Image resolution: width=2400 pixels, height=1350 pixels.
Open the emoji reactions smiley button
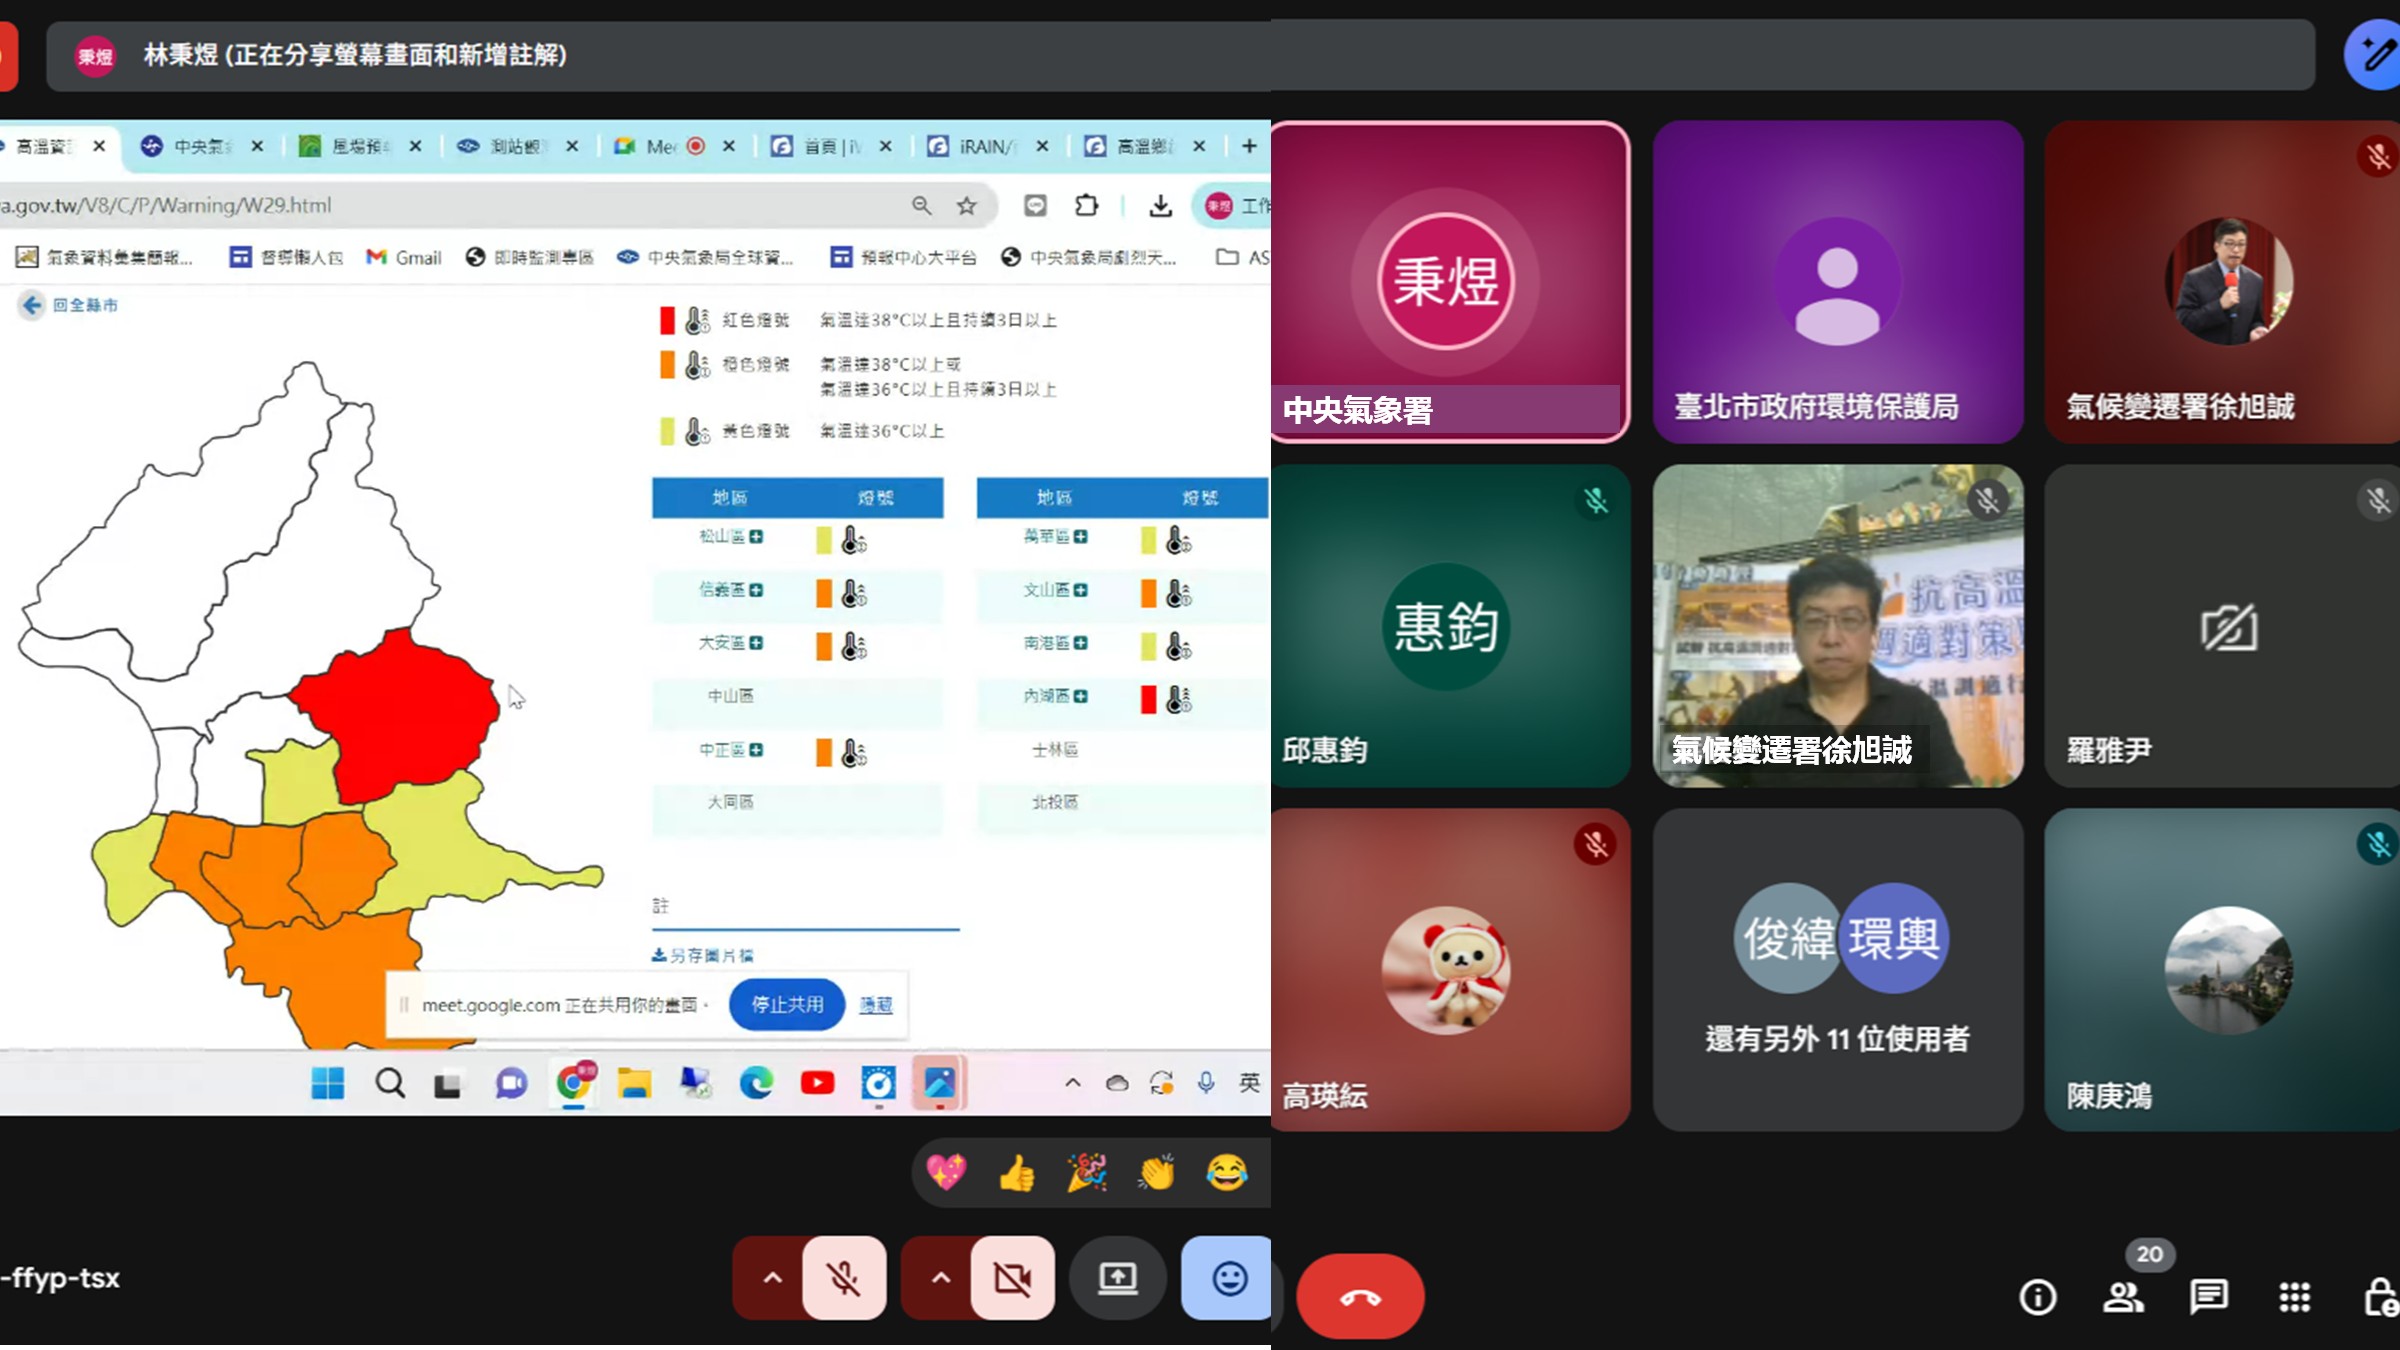pos(1228,1278)
